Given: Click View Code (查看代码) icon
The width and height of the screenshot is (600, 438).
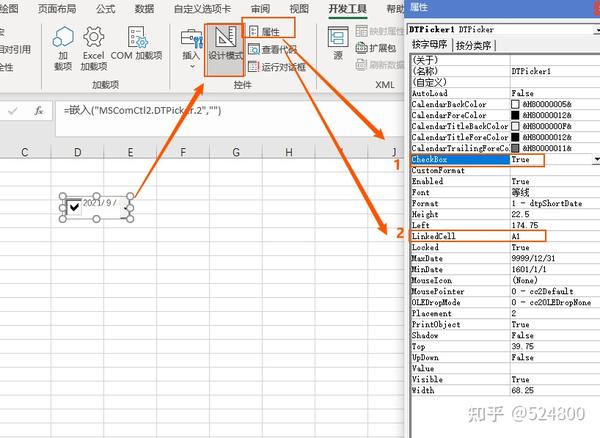Looking at the screenshot, I should 254,49.
